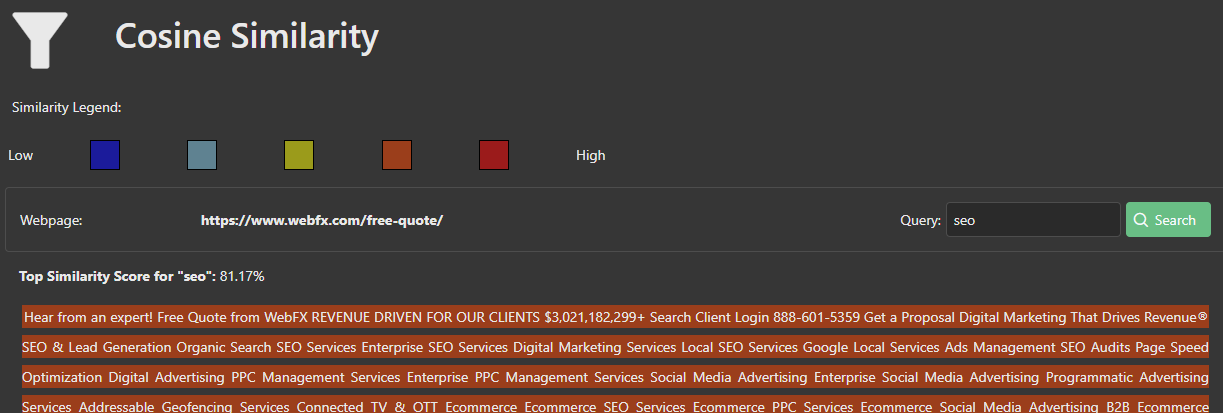Focus the Query input field containing seo
Viewport: 1223px width, 413px height.
pyautogui.click(x=1033, y=220)
